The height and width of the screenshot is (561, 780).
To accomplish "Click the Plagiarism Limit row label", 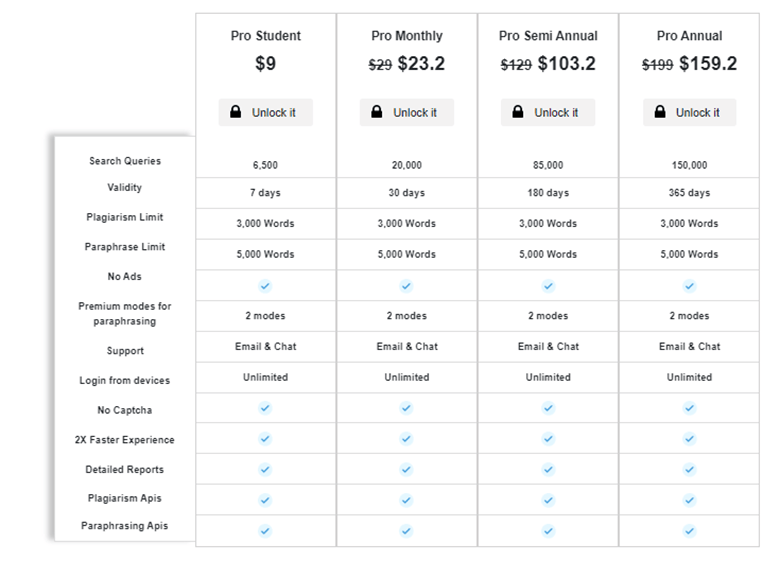I will click(x=125, y=217).
